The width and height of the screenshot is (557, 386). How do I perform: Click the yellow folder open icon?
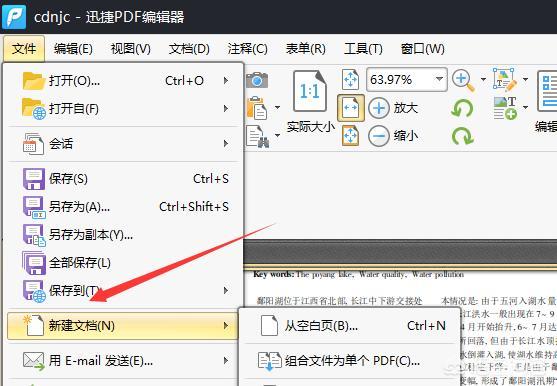(x=33, y=81)
